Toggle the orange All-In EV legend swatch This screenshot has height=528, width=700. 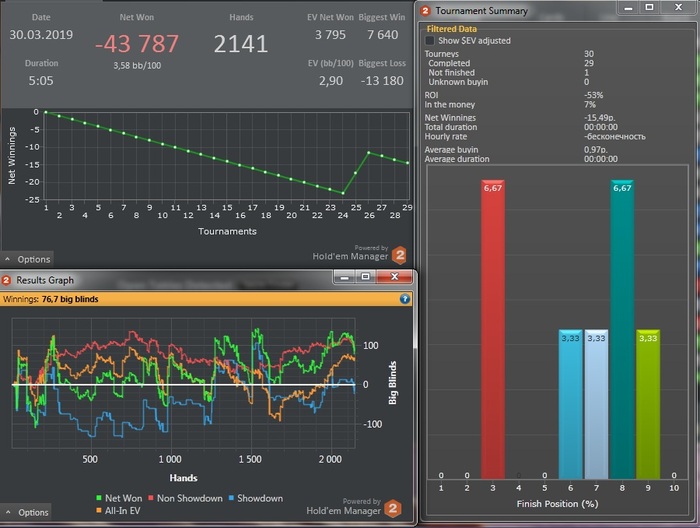point(99,511)
